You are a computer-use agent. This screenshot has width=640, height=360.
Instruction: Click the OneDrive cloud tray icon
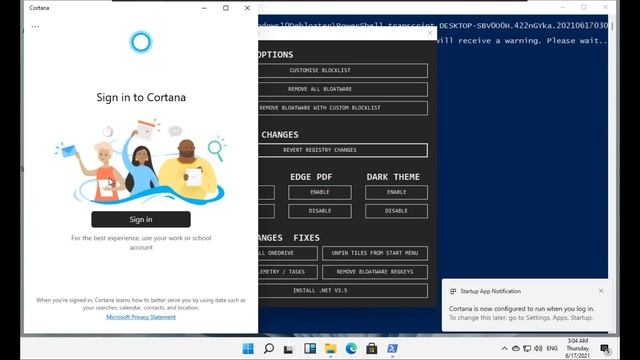(x=516, y=349)
